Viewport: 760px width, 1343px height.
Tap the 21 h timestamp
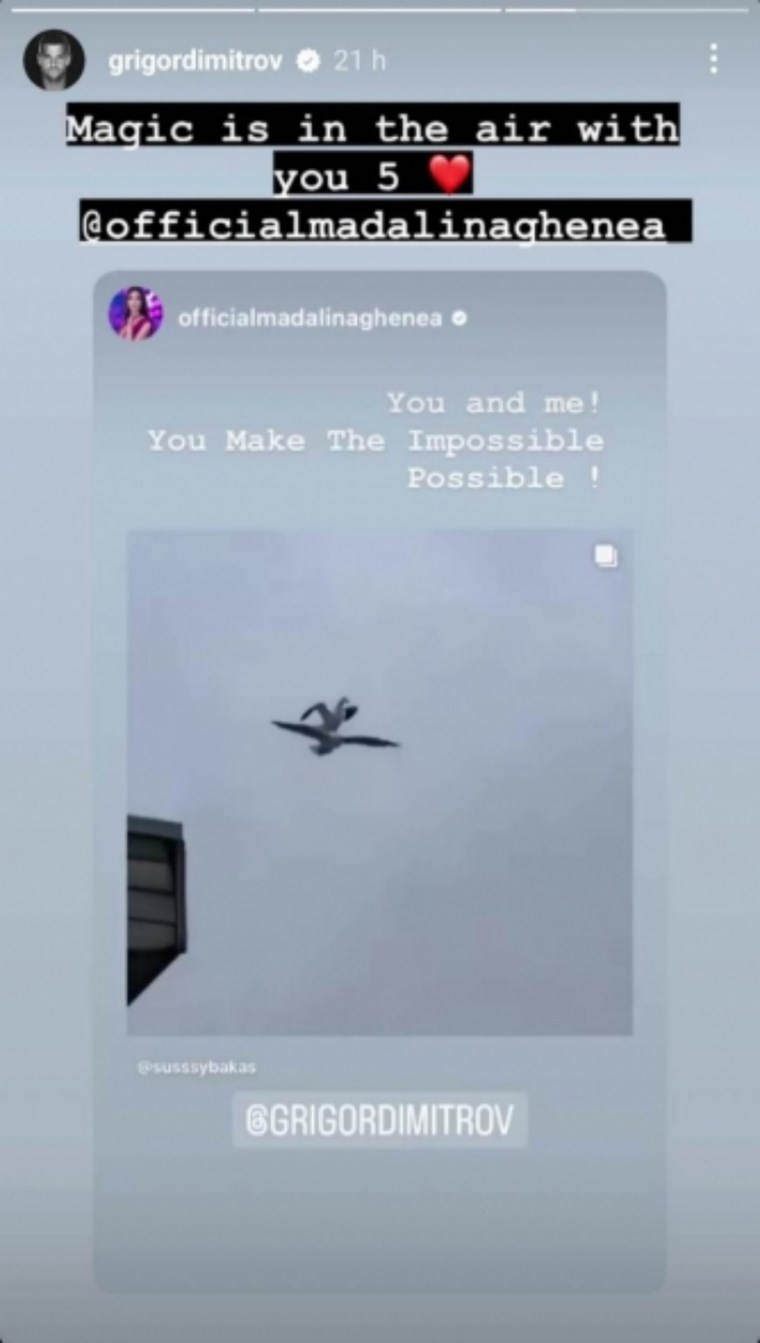coord(360,61)
